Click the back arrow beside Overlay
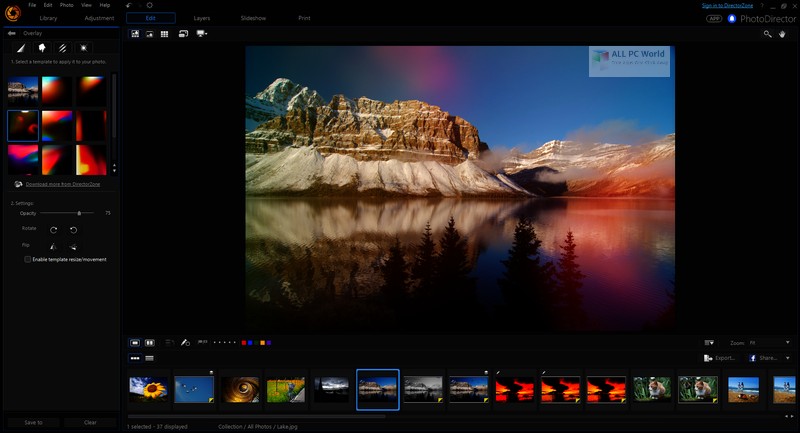The width and height of the screenshot is (800, 433). click(11, 33)
